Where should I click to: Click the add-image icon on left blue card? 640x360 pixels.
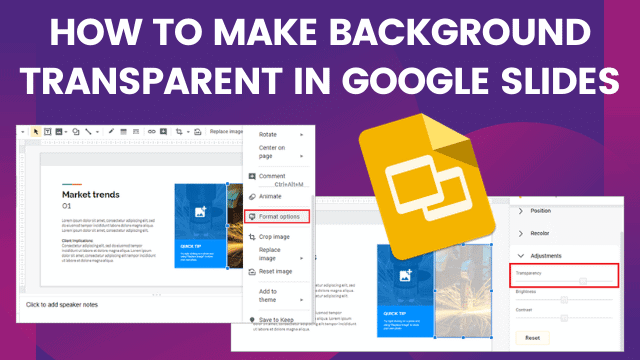point(200,211)
